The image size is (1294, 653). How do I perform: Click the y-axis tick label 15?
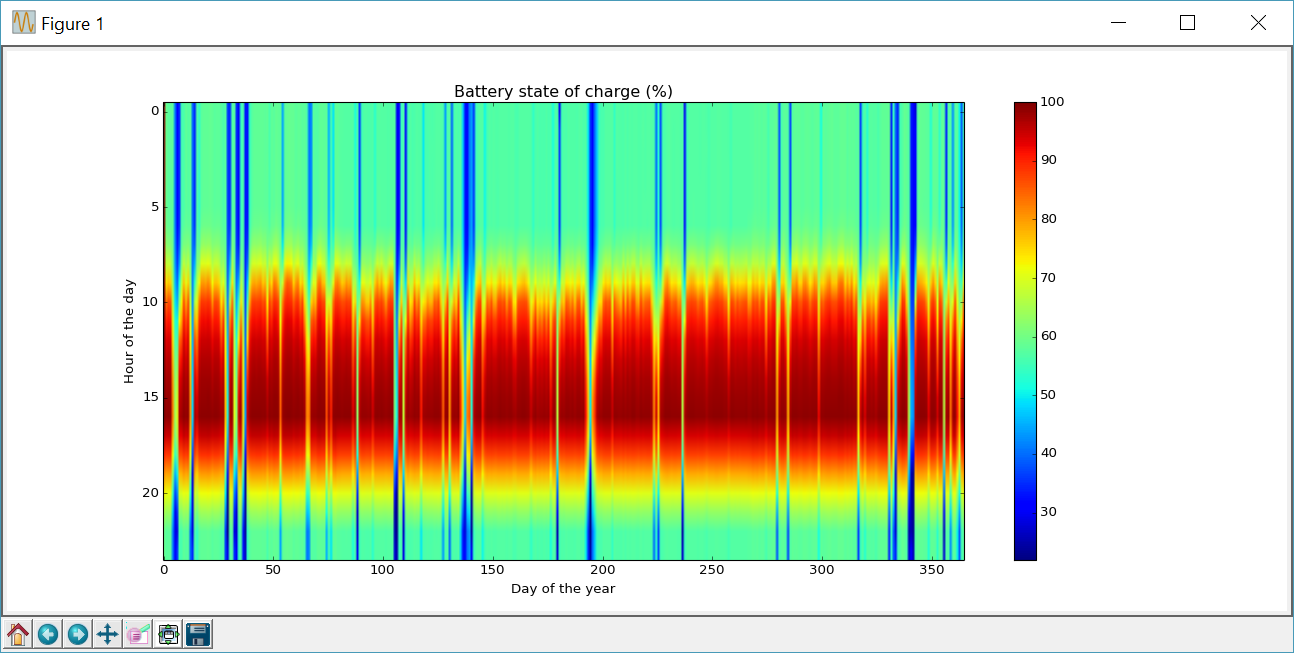coord(153,397)
